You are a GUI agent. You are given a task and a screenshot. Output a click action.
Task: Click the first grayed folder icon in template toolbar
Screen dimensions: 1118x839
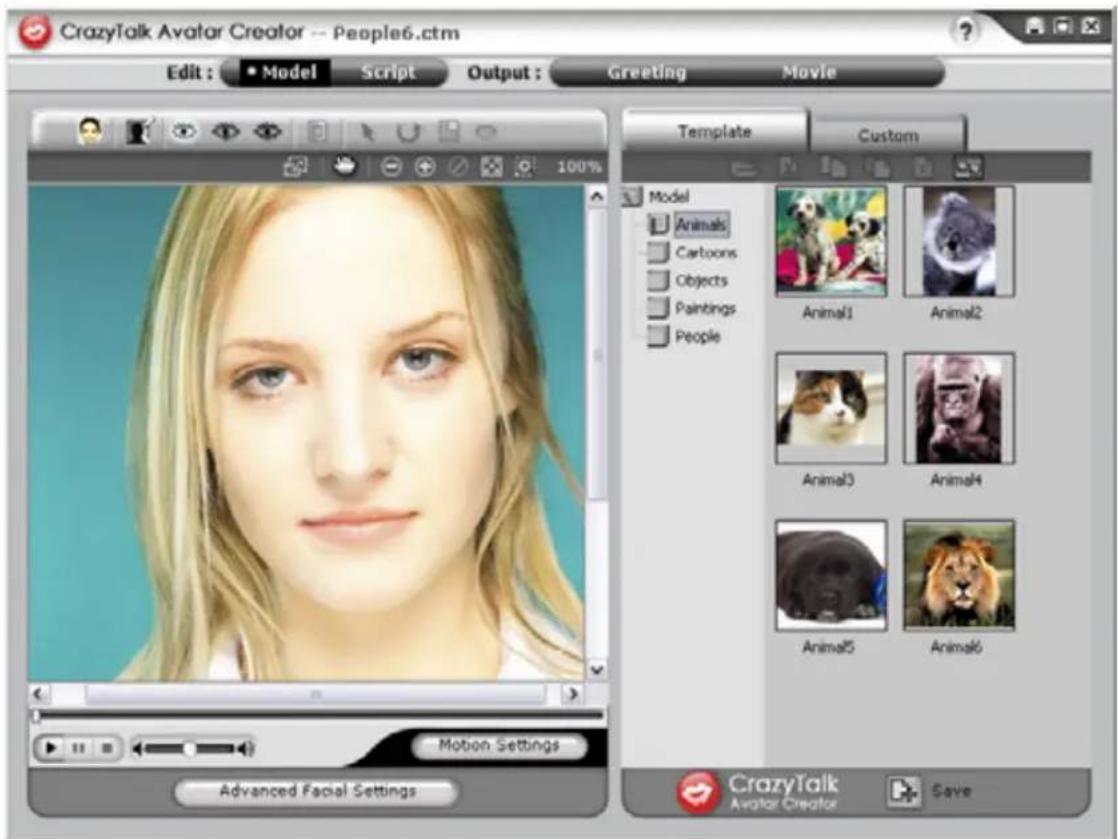(x=744, y=168)
